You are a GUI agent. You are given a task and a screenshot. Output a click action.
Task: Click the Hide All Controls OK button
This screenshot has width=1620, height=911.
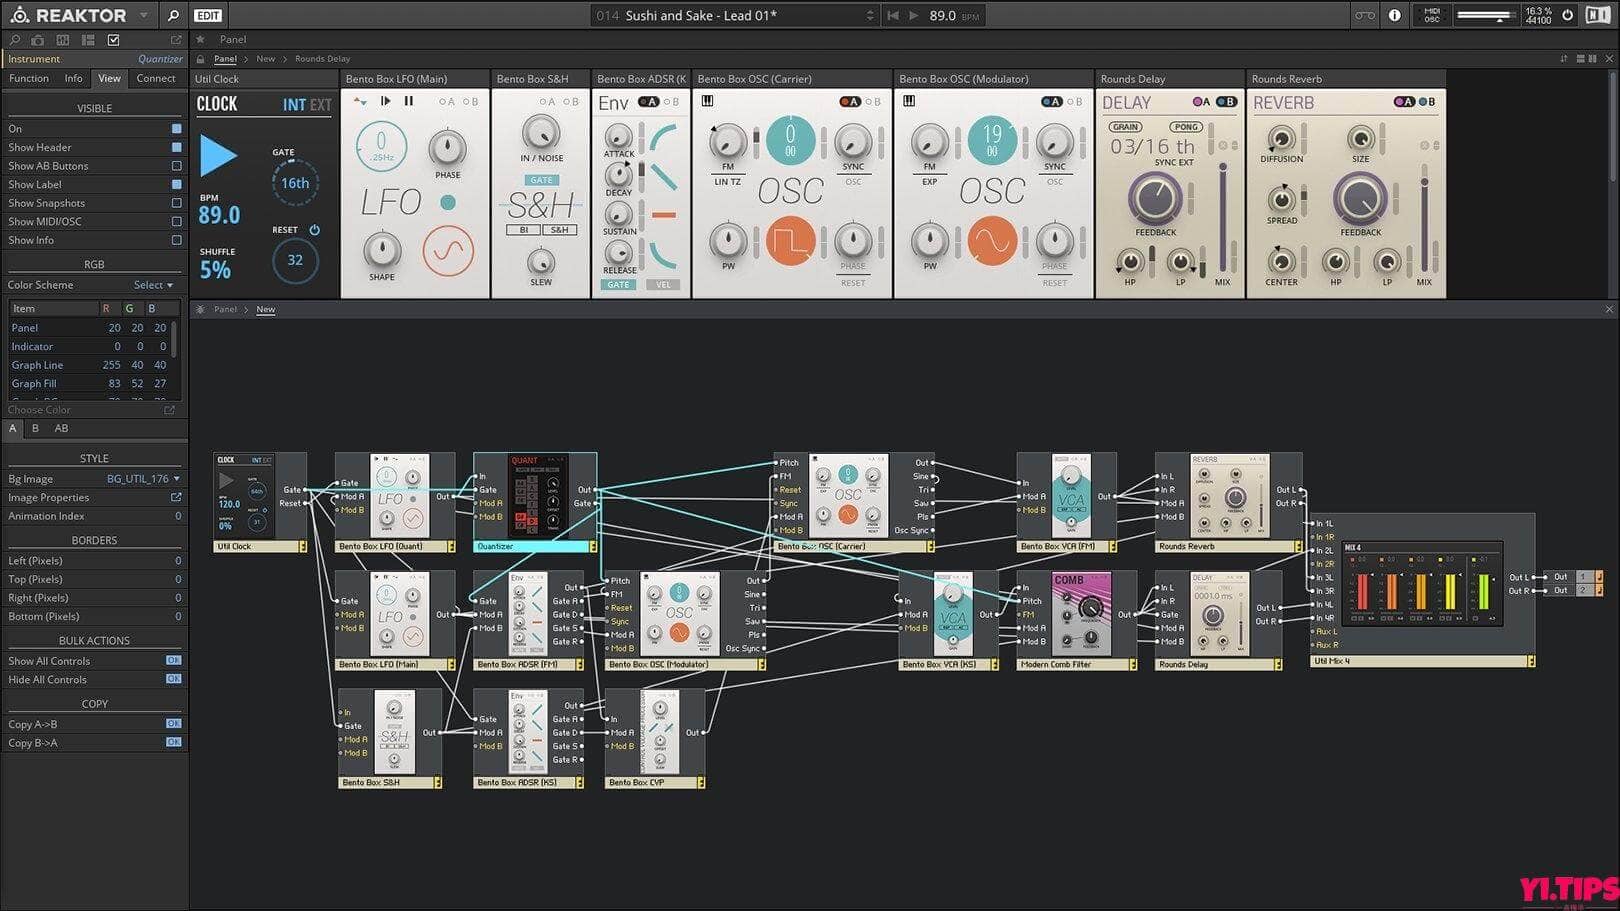[173, 679]
